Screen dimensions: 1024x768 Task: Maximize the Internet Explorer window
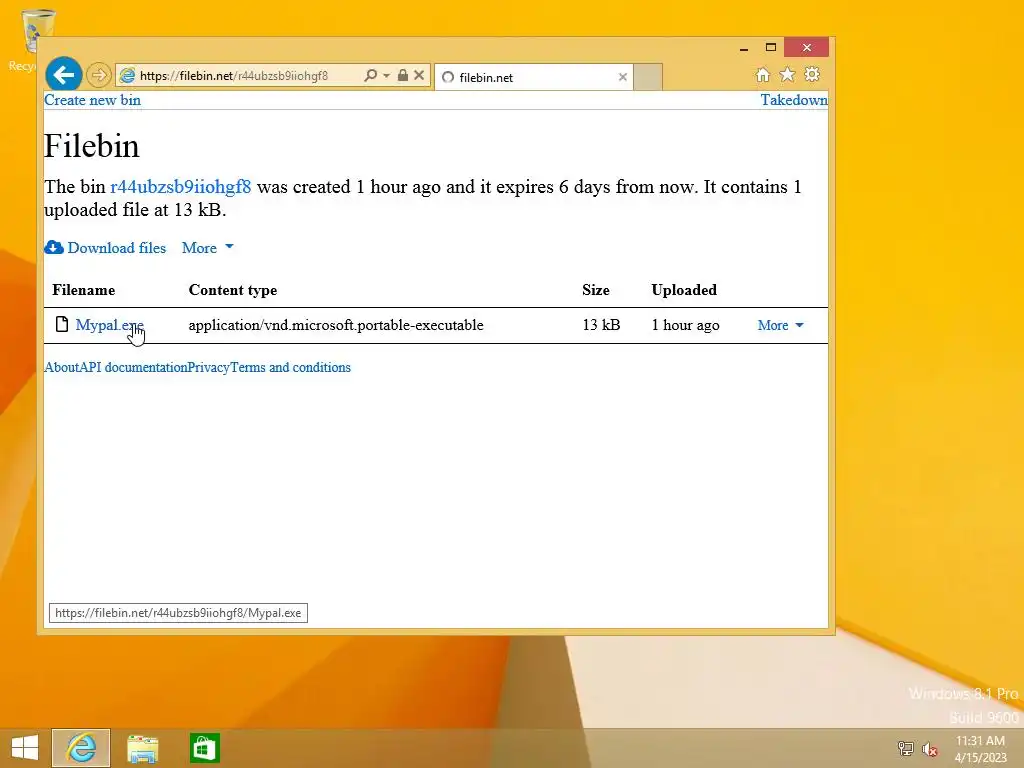coord(771,48)
